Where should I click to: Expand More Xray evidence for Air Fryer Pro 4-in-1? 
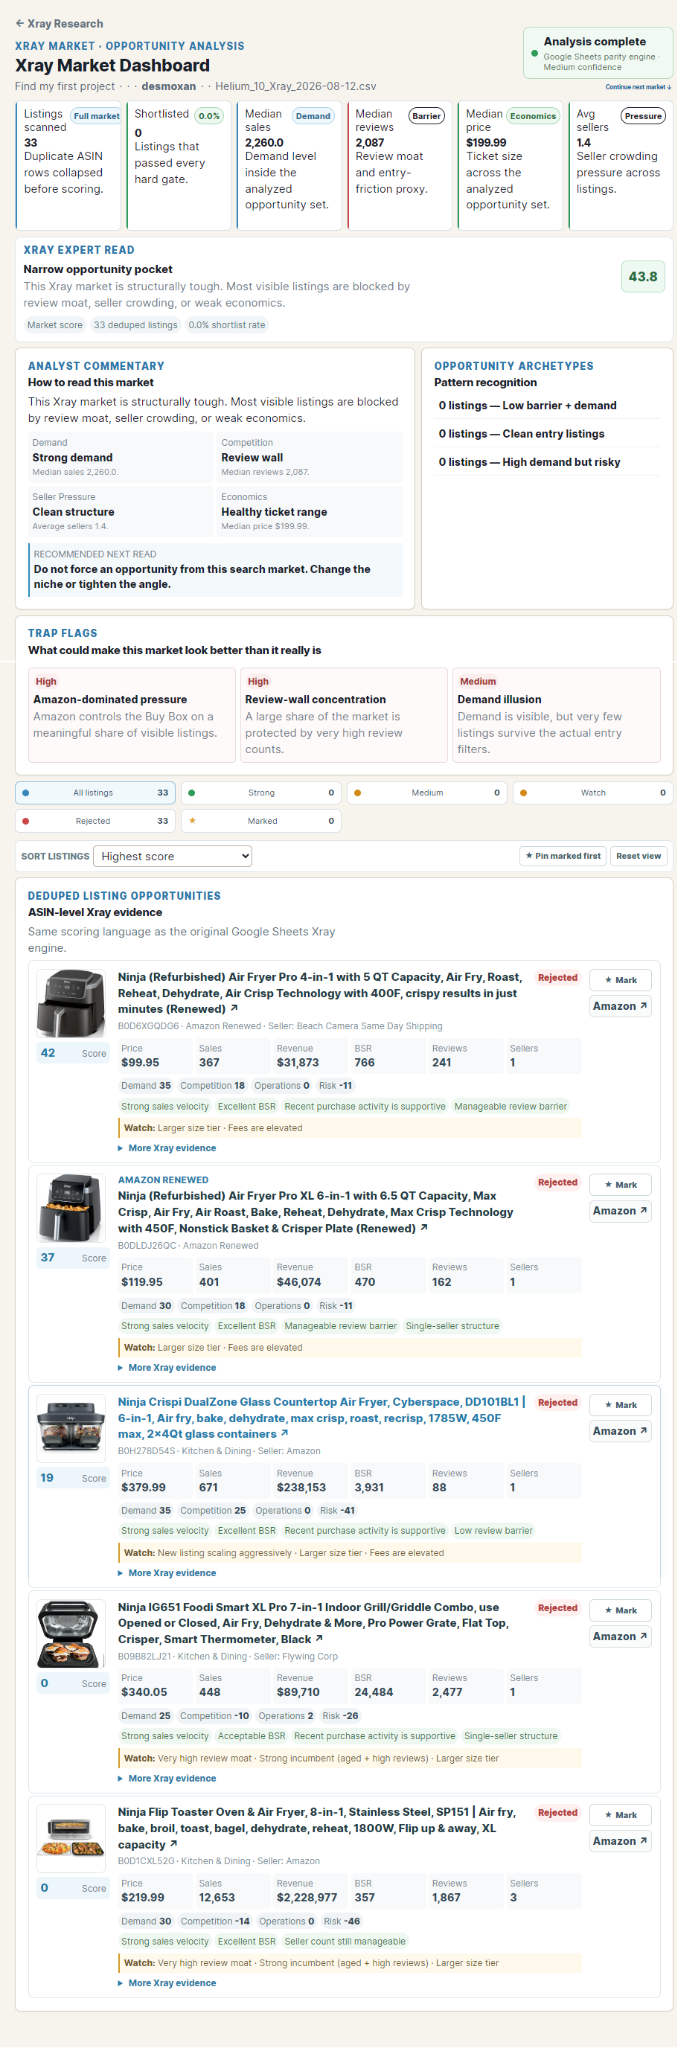tap(167, 1148)
